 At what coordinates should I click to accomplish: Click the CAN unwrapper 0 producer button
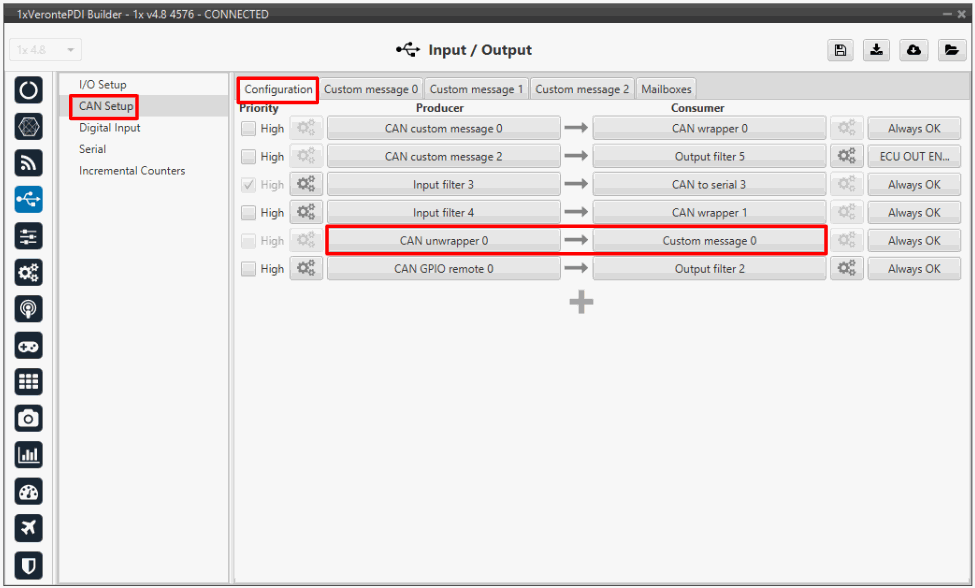(x=443, y=241)
